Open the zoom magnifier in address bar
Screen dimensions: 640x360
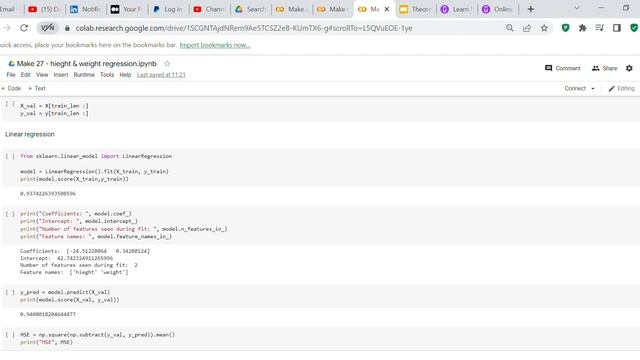point(509,28)
